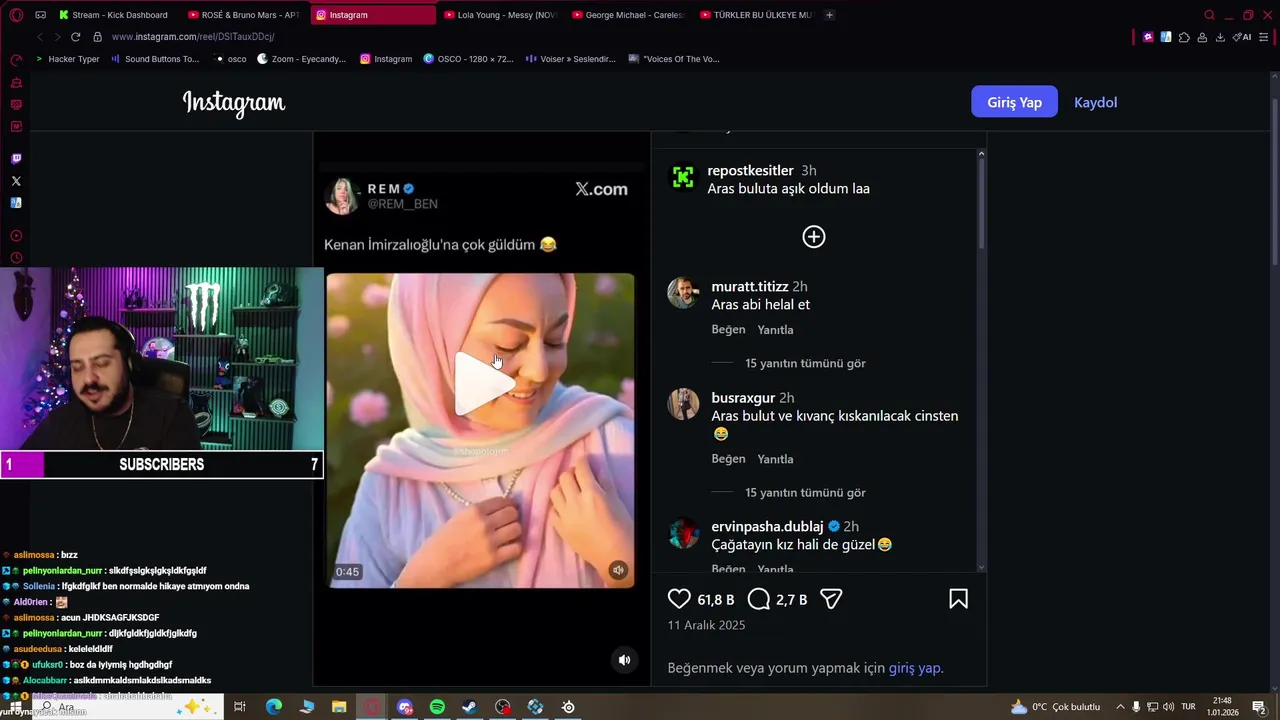Open comments via speech bubble icon
The image size is (1280, 720).
[759, 599]
